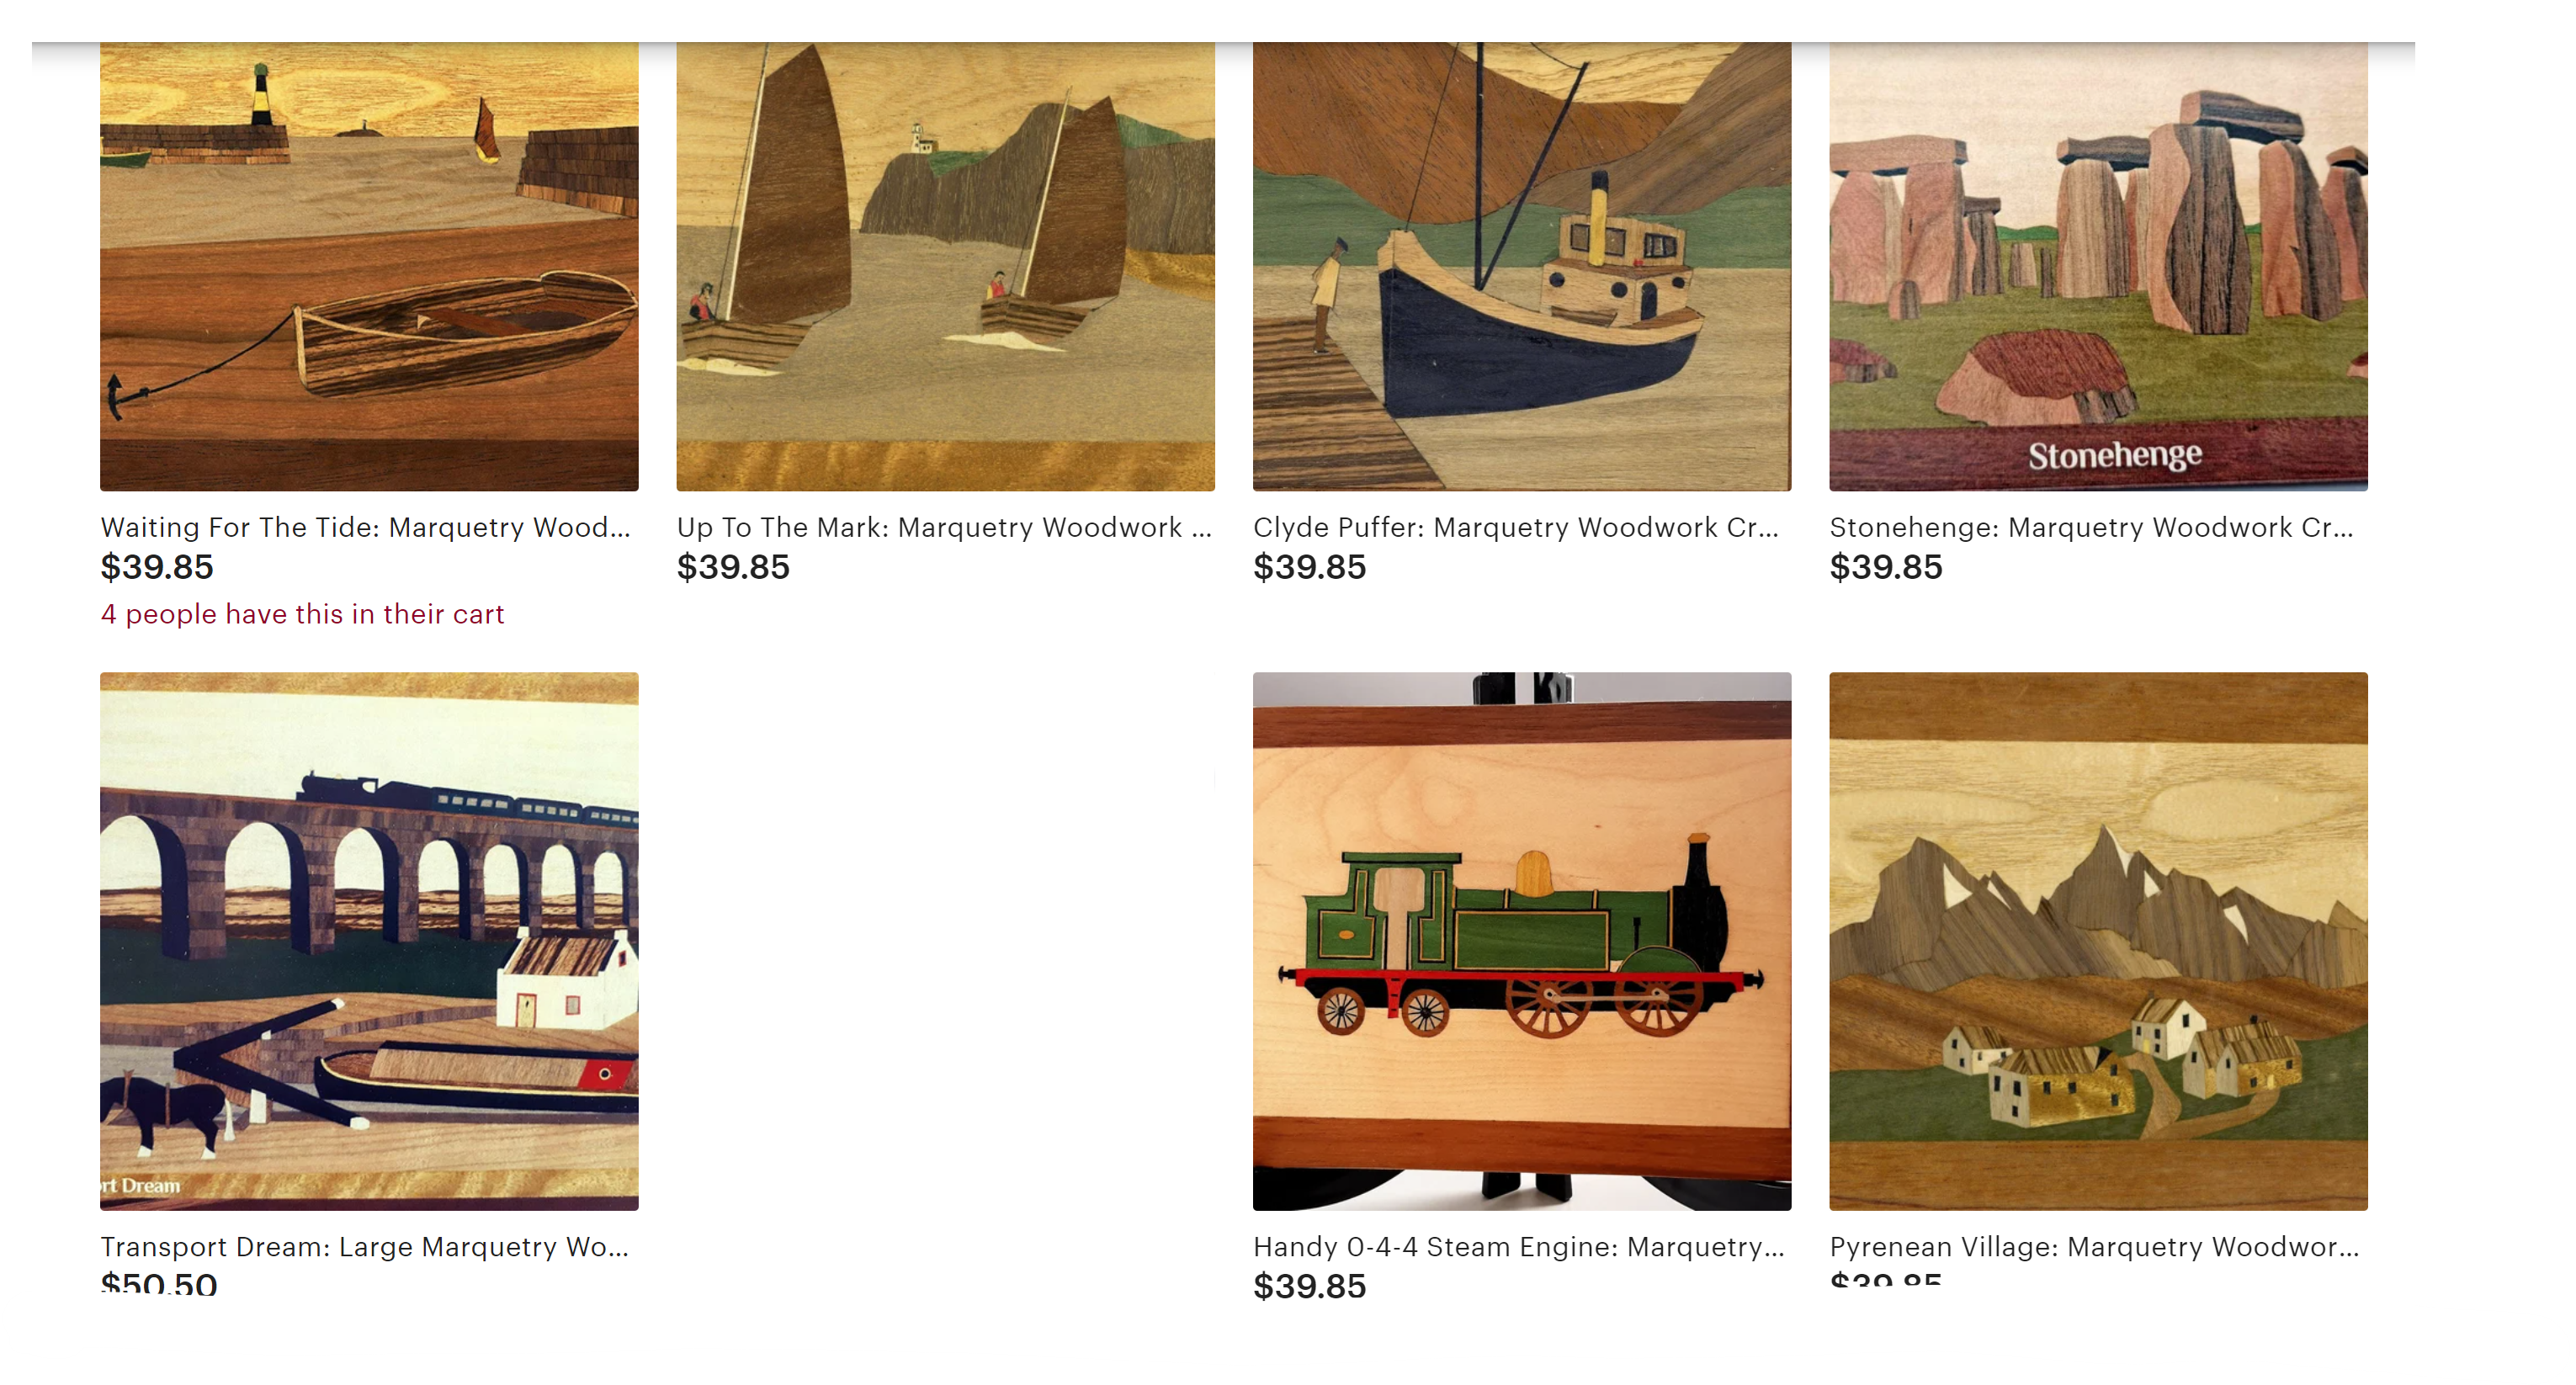The width and height of the screenshot is (2576, 1385).
Task: Open Up To The Mark sailboat image
Action: coord(945,266)
